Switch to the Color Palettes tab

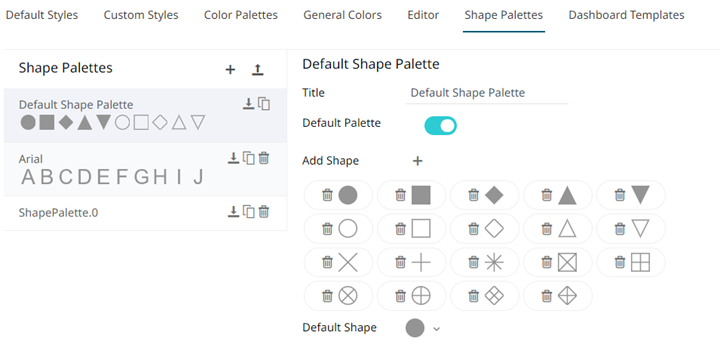[241, 15]
